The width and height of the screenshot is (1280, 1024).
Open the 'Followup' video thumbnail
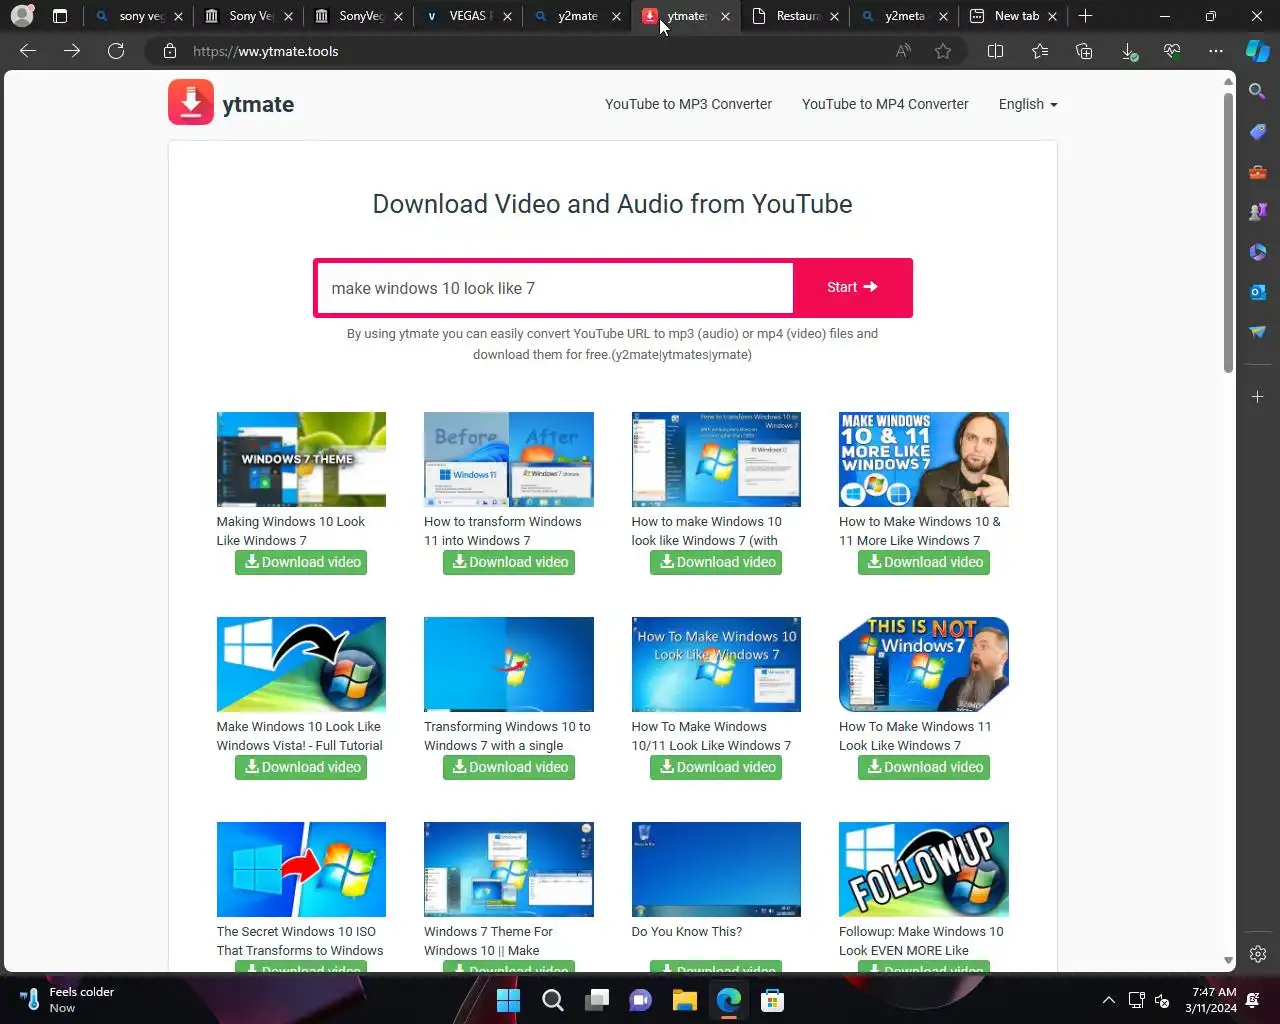pos(924,869)
